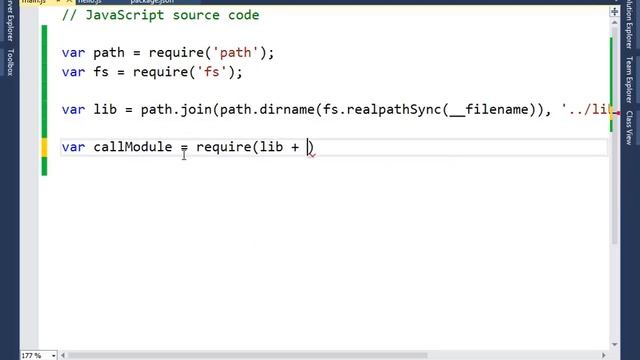
Task: Click on 'fs' string in require('fs')
Action: click(211, 72)
